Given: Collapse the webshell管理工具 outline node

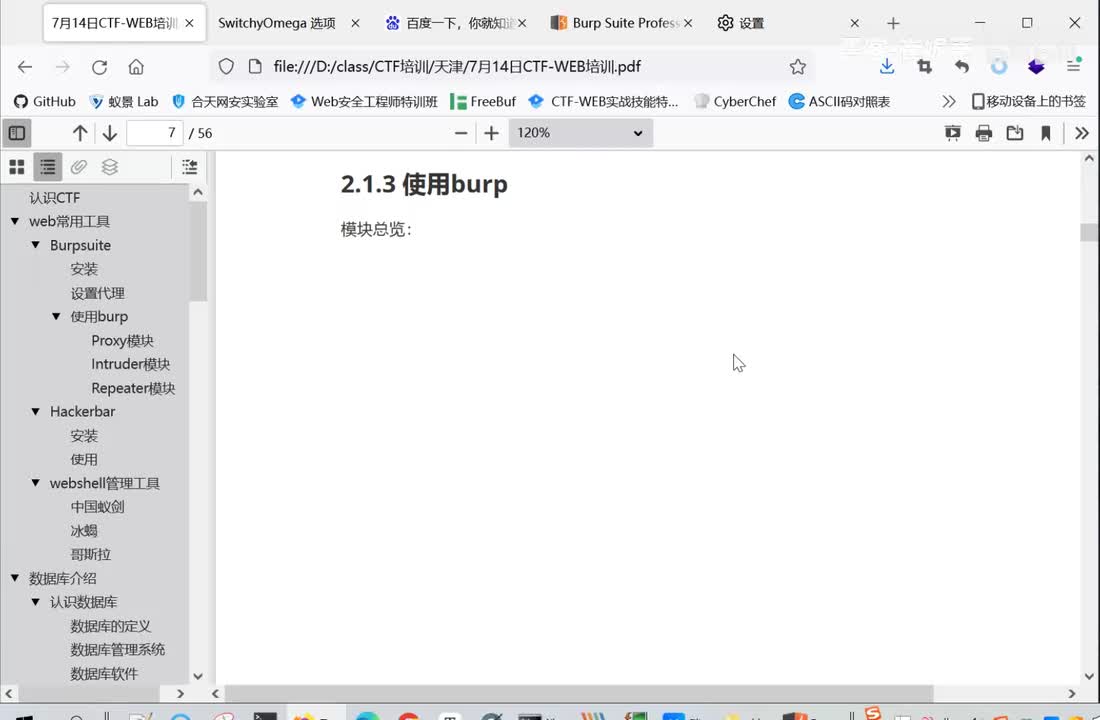Looking at the screenshot, I should pyautogui.click(x=36, y=483).
